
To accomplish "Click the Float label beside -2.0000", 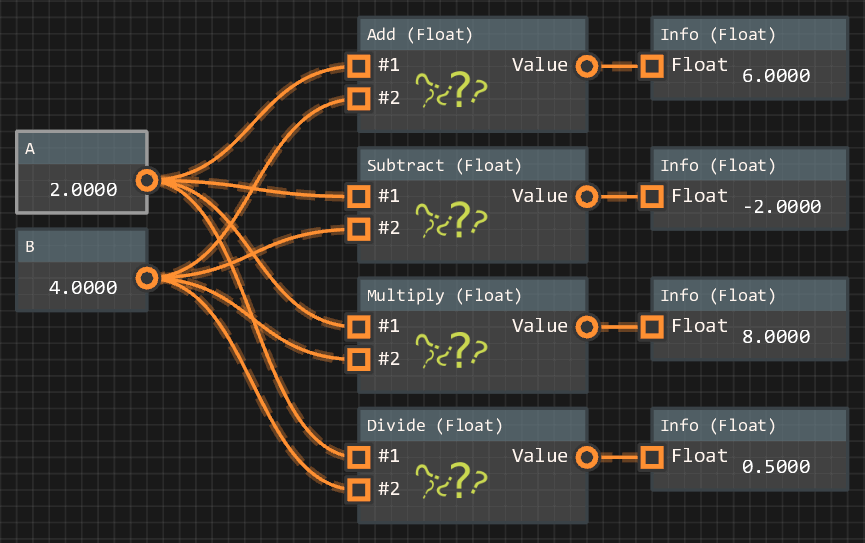I will click(700, 195).
